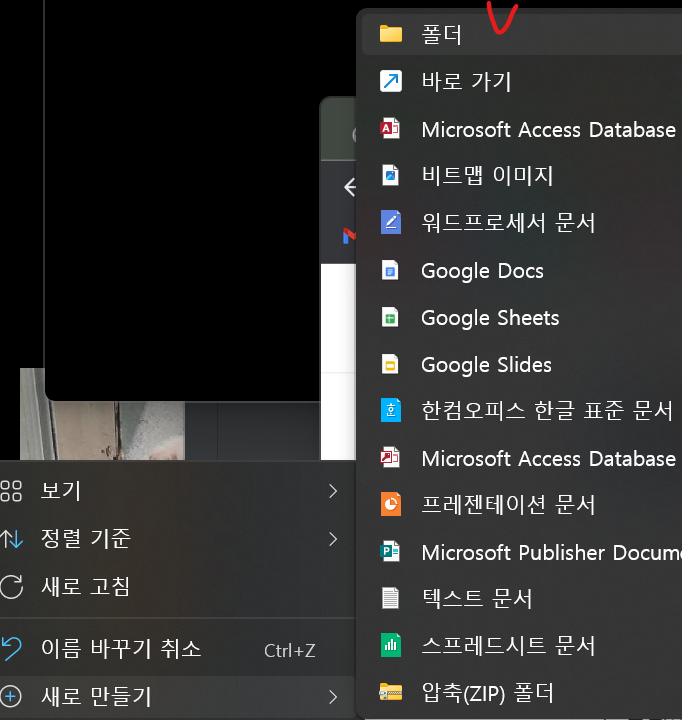Choose the 바로 가기 shortcut arrow icon
This screenshot has width=682, height=720.
point(391,81)
